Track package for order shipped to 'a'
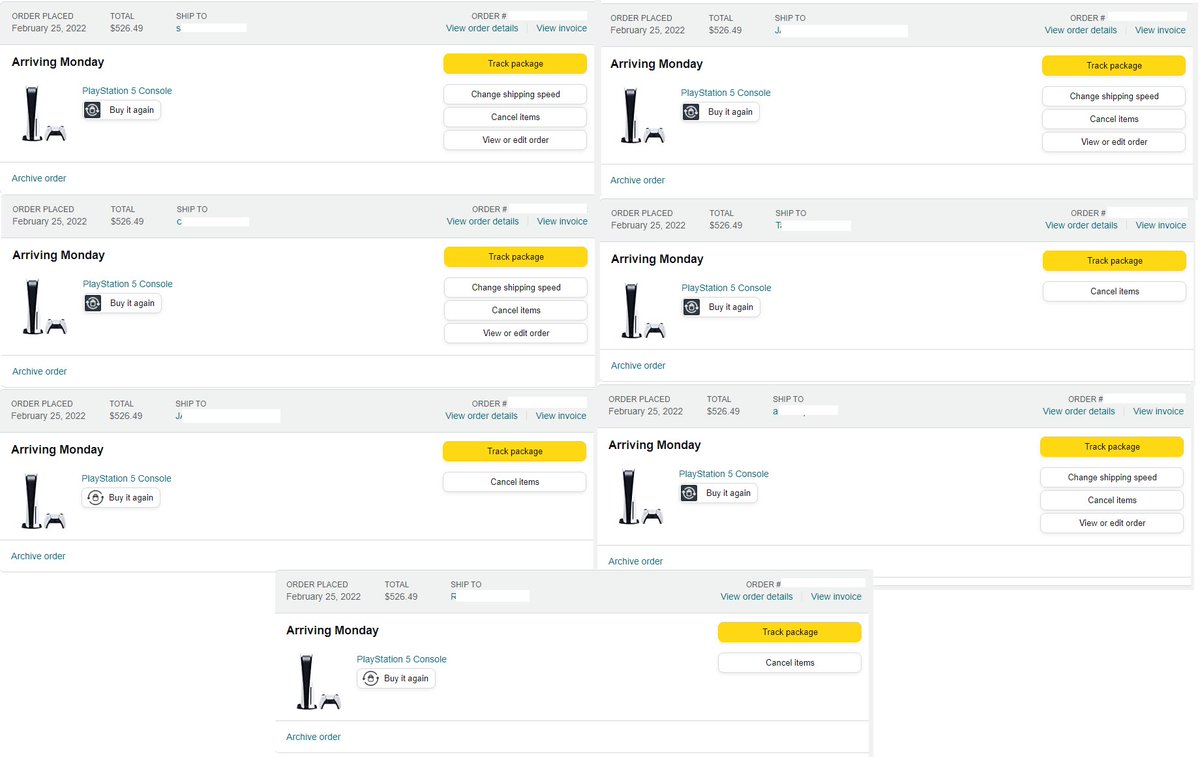This screenshot has width=1200, height=757. 1112,447
